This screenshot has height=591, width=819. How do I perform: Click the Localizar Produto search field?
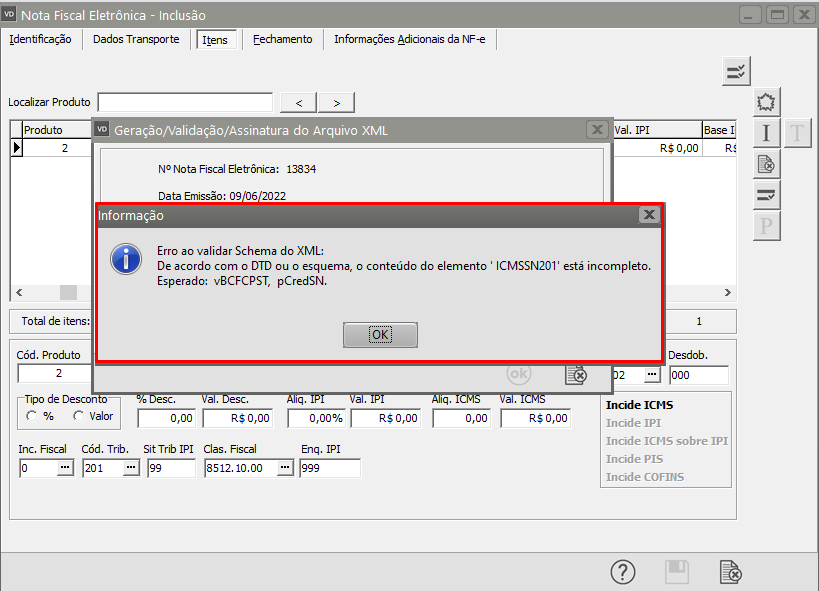click(185, 102)
